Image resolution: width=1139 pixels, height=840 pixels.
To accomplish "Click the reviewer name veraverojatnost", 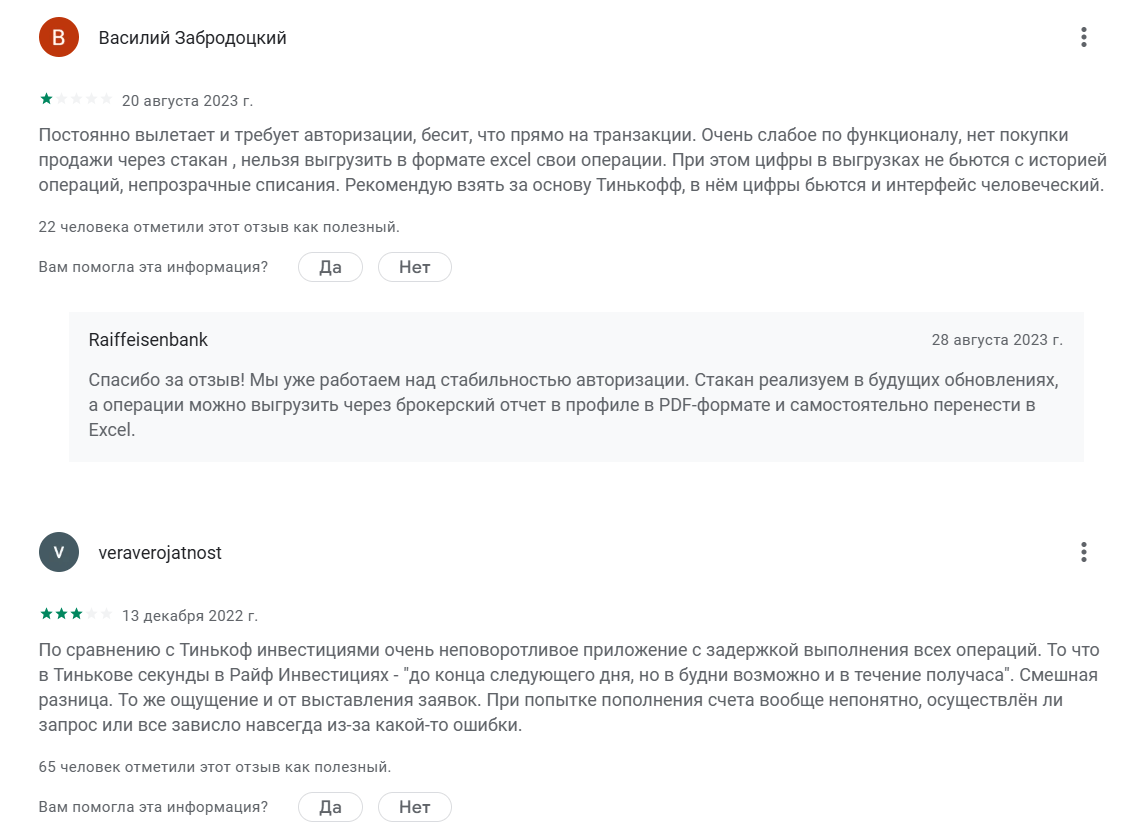I will click(x=160, y=553).
